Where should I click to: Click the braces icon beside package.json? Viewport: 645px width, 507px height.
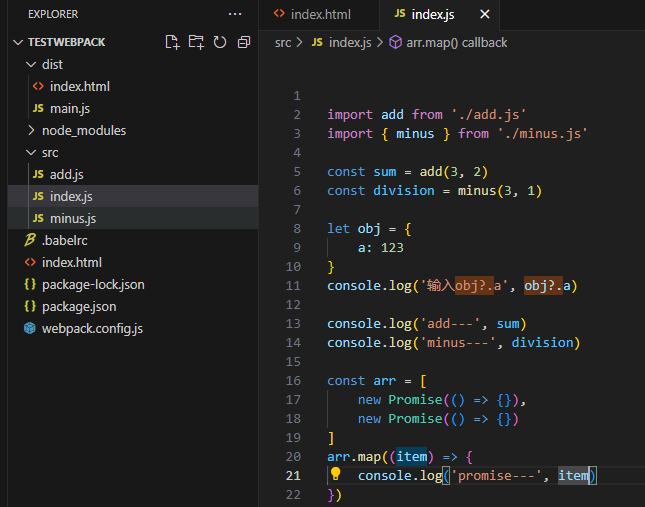(x=30, y=306)
